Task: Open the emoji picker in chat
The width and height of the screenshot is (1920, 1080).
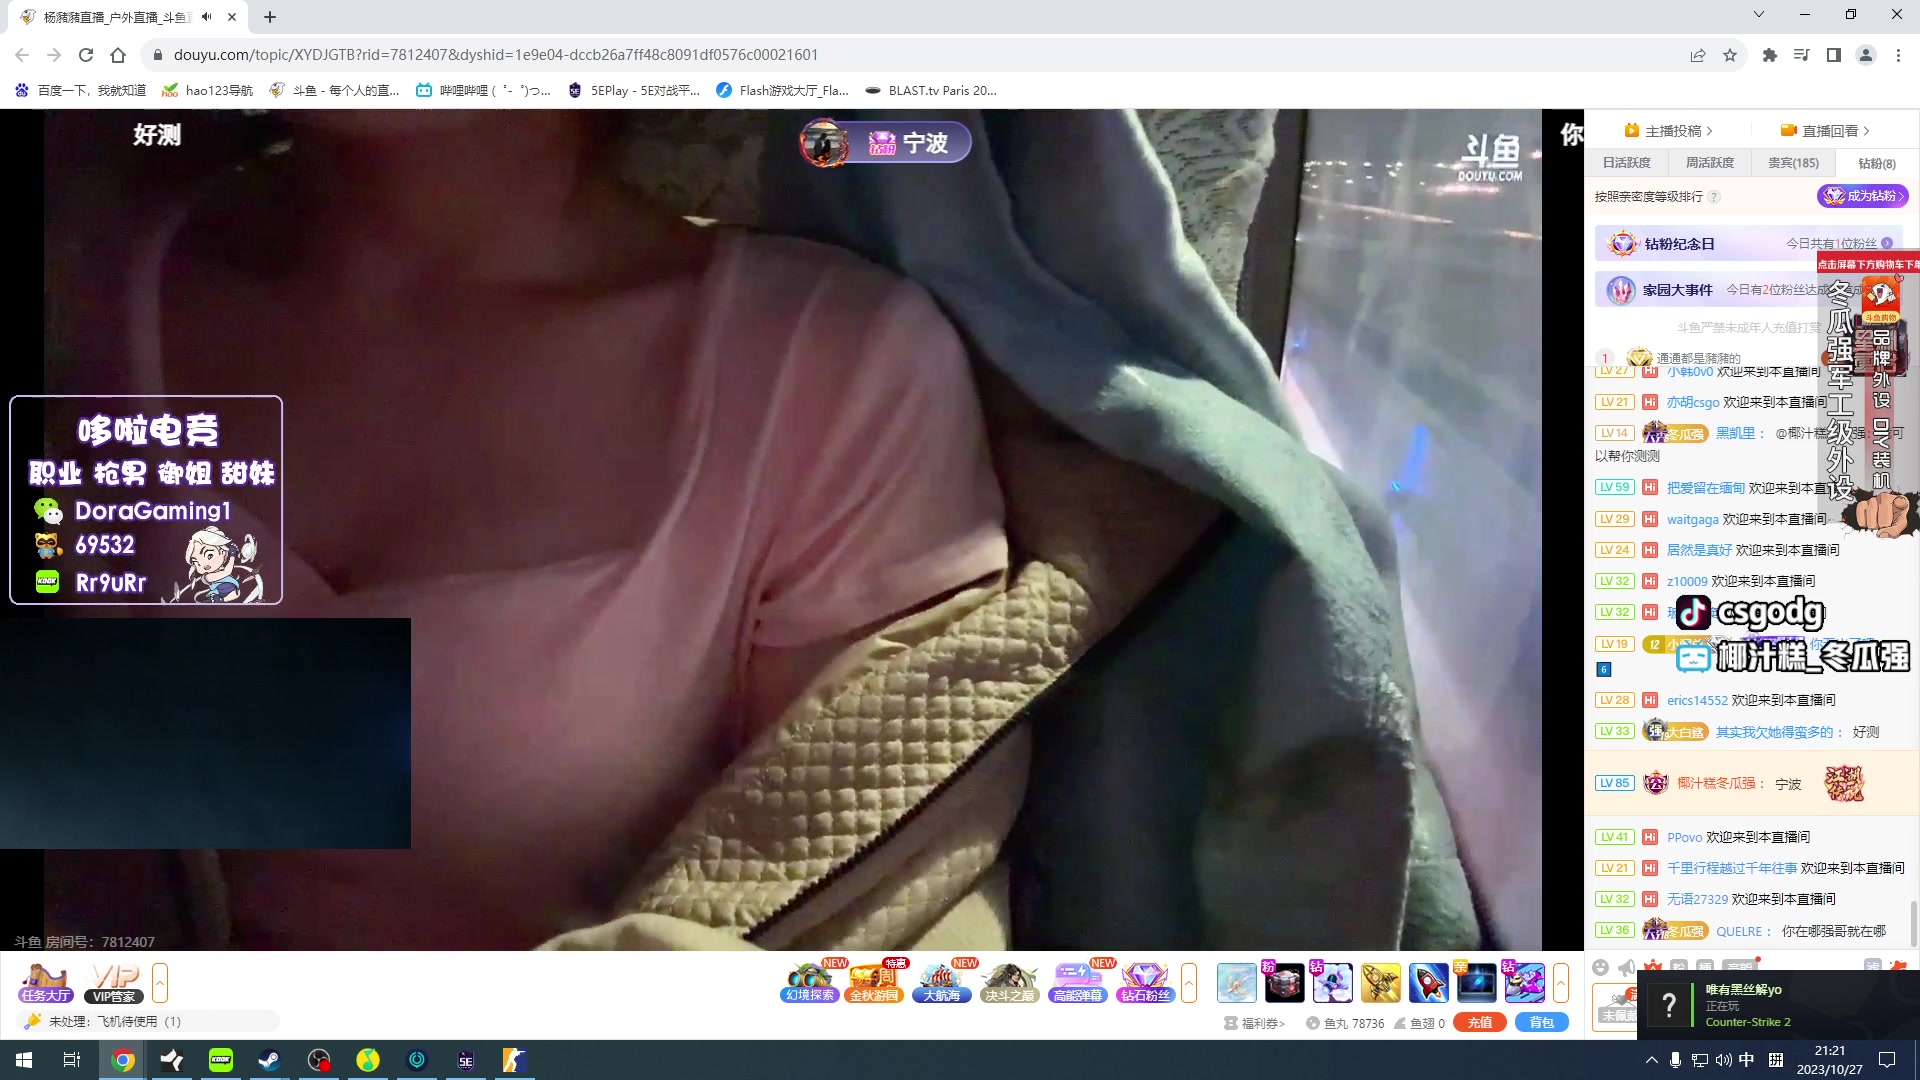Action: click(1600, 967)
